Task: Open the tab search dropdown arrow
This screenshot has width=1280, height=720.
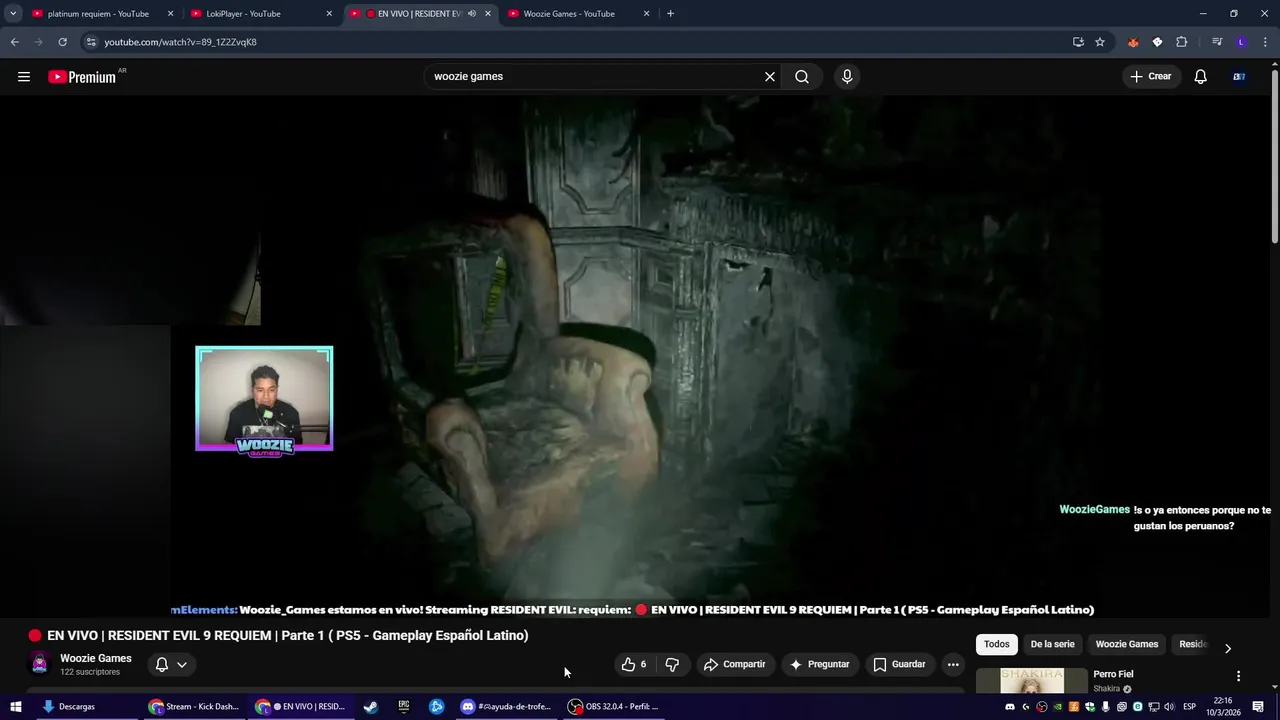Action: click(13, 14)
